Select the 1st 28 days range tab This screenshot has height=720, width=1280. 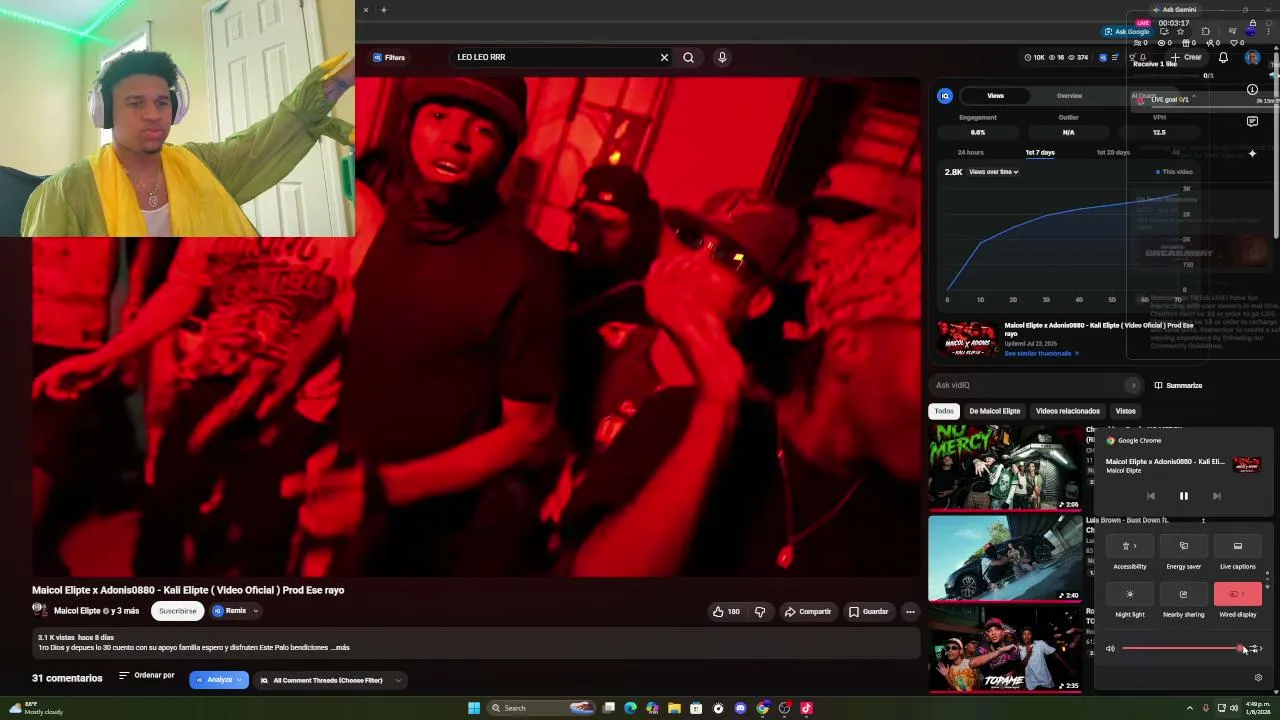pos(1113,152)
